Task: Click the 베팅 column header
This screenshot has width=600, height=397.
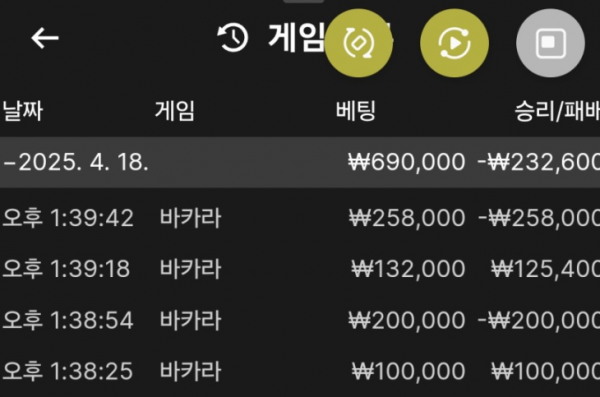Action: [355, 111]
